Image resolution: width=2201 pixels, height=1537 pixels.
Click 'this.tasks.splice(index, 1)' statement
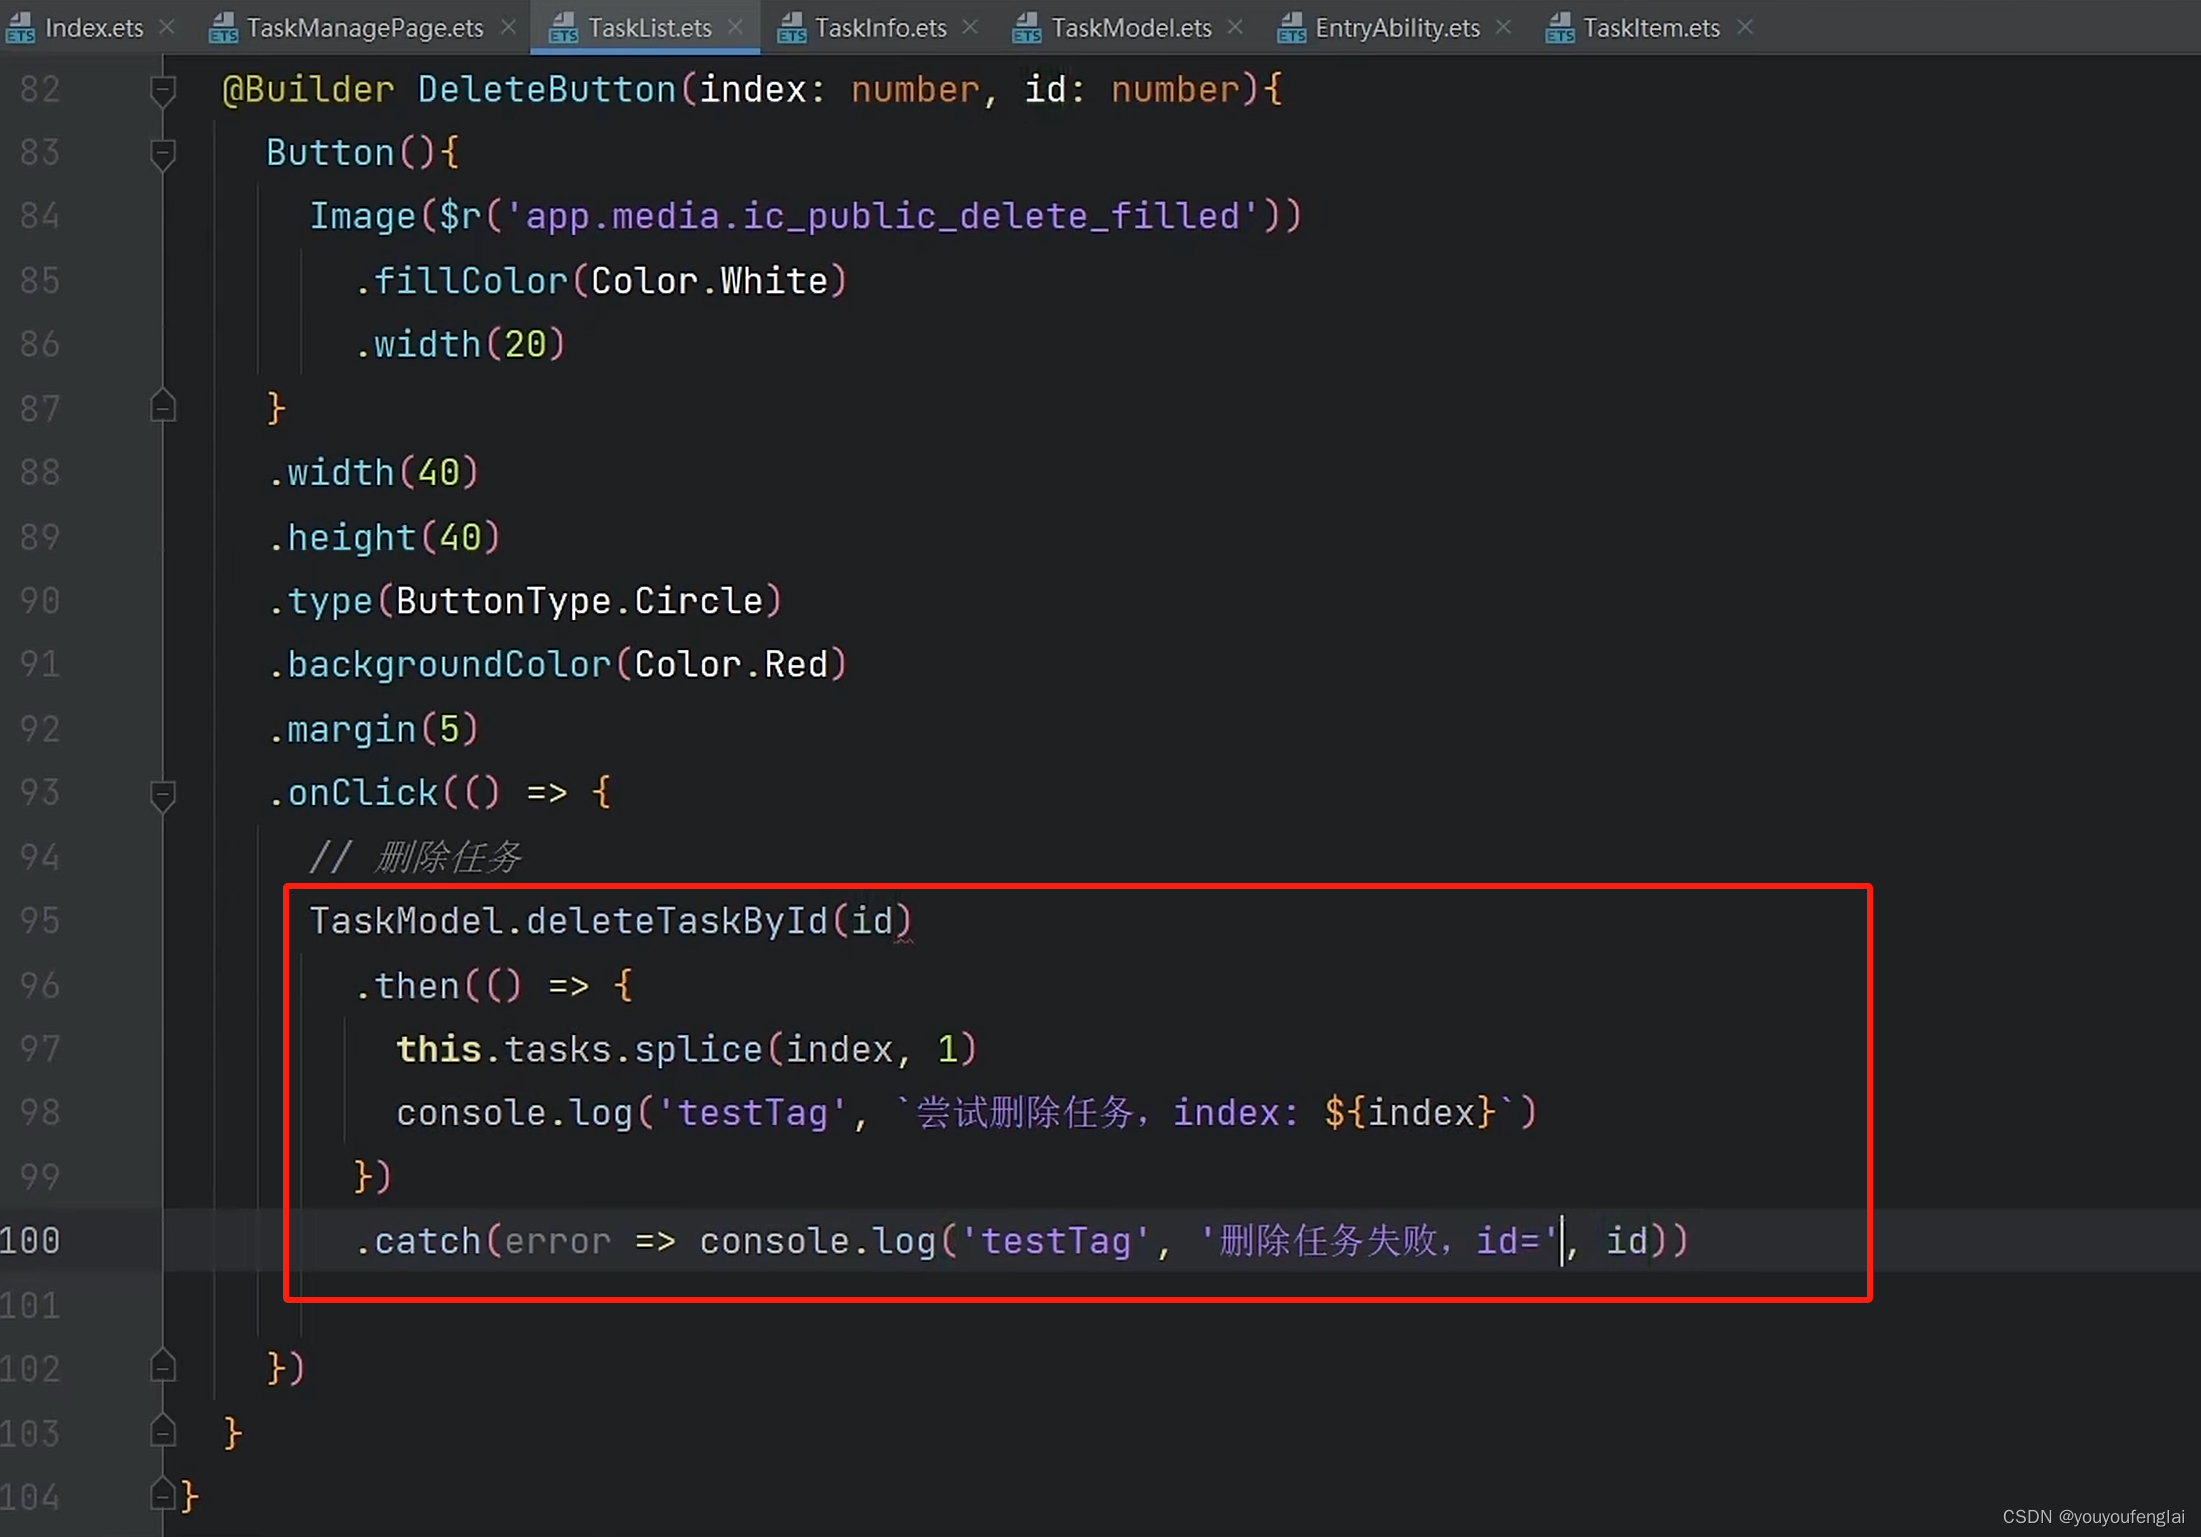pyautogui.click(x=686, y=1049)
